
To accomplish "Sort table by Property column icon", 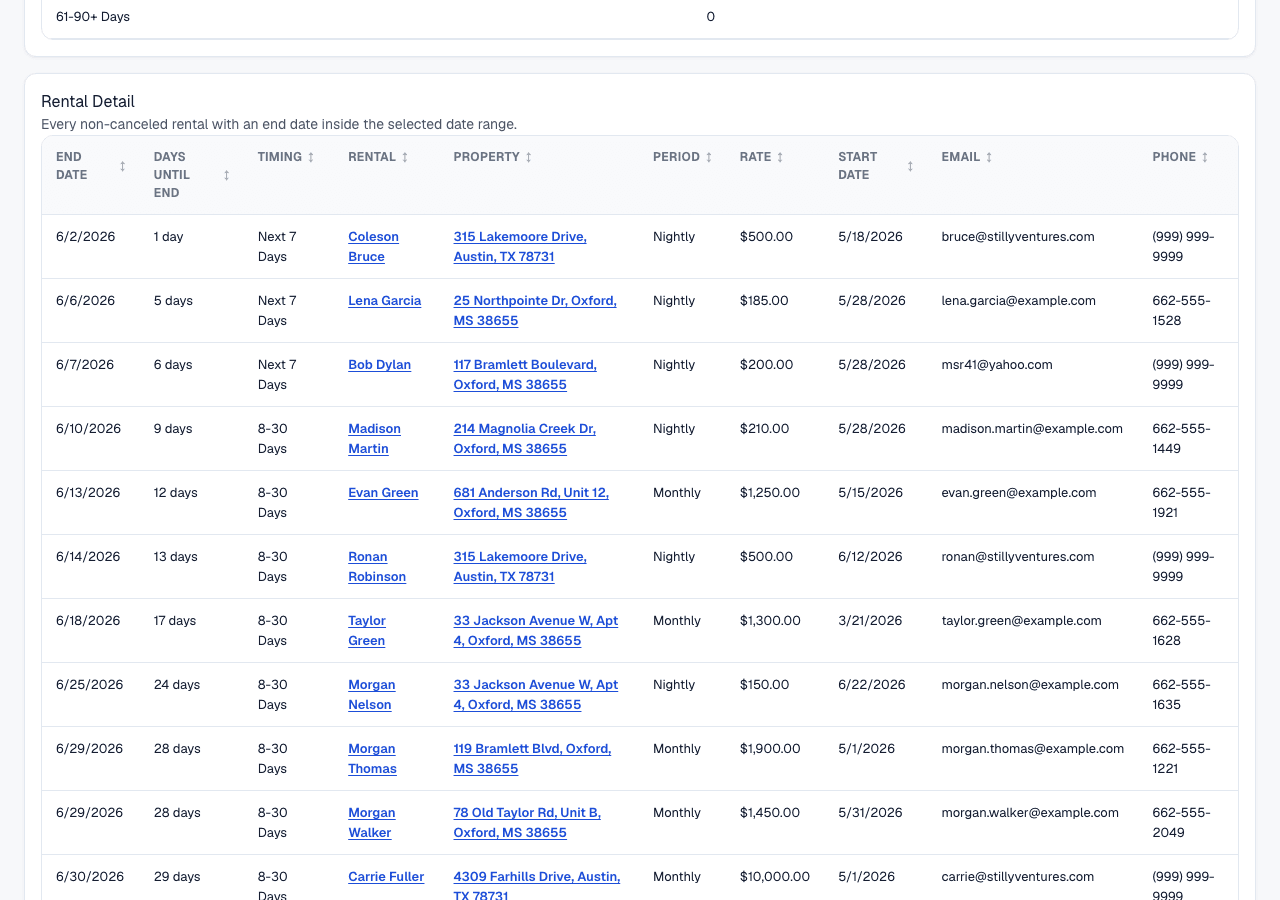I will click(529, 157).
